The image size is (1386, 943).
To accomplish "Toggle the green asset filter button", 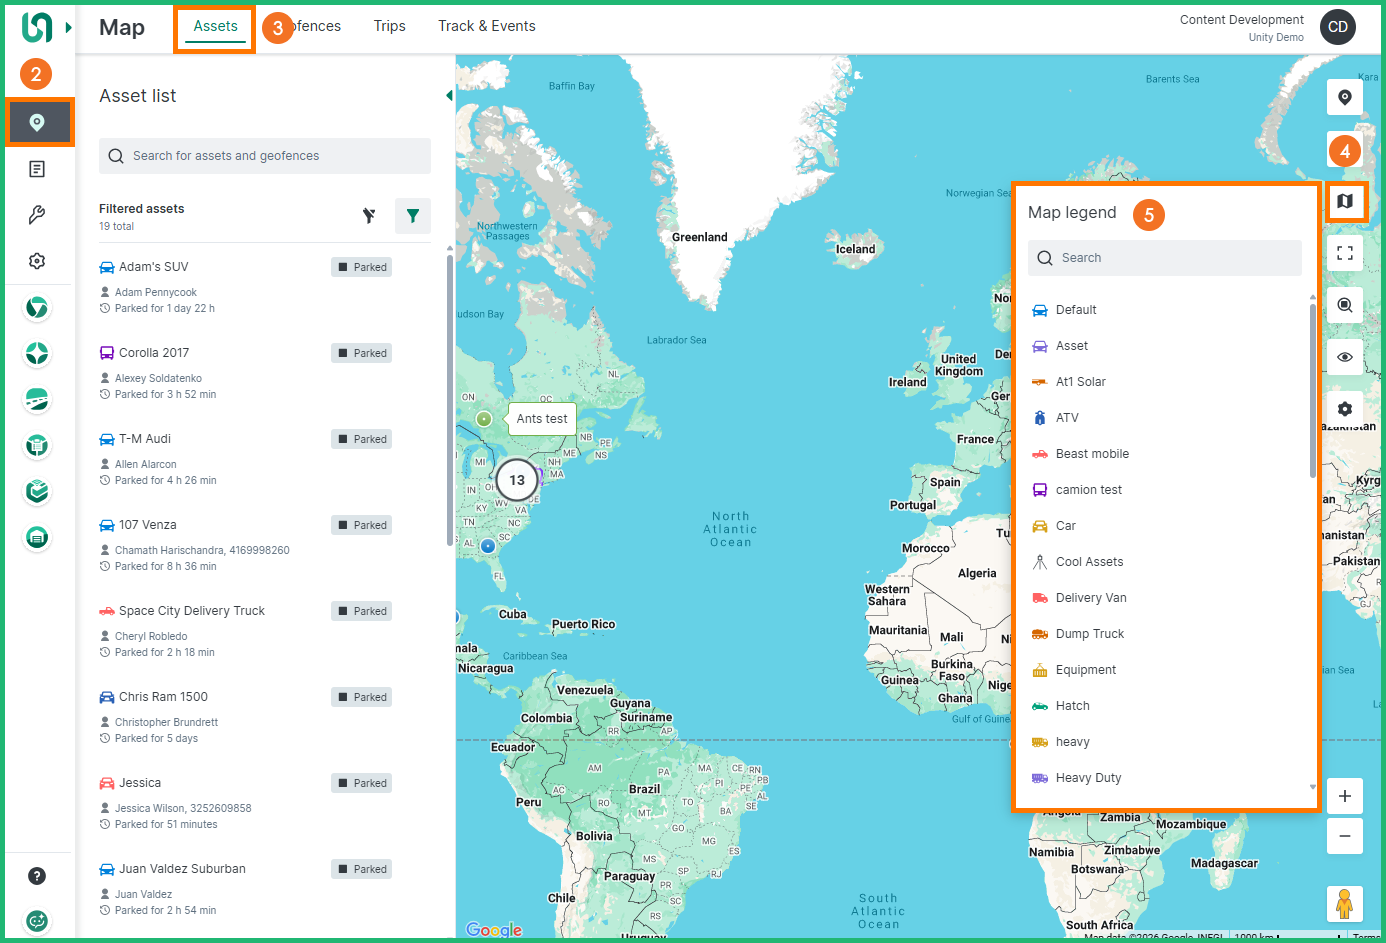I will (412, 216).
